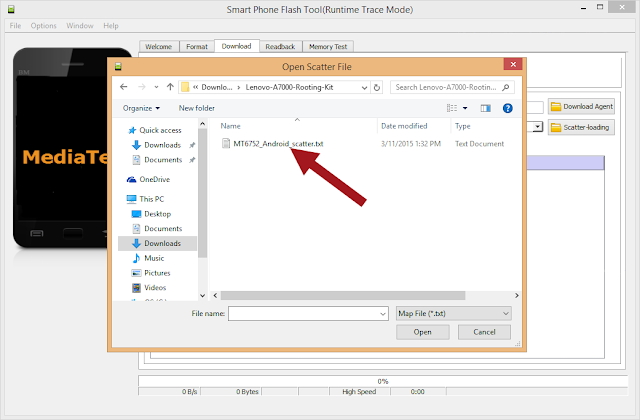Click the text file icon of MT6752_Android_scatter.txt
Screen dimensions: 640x420
(x=226, y=143)
